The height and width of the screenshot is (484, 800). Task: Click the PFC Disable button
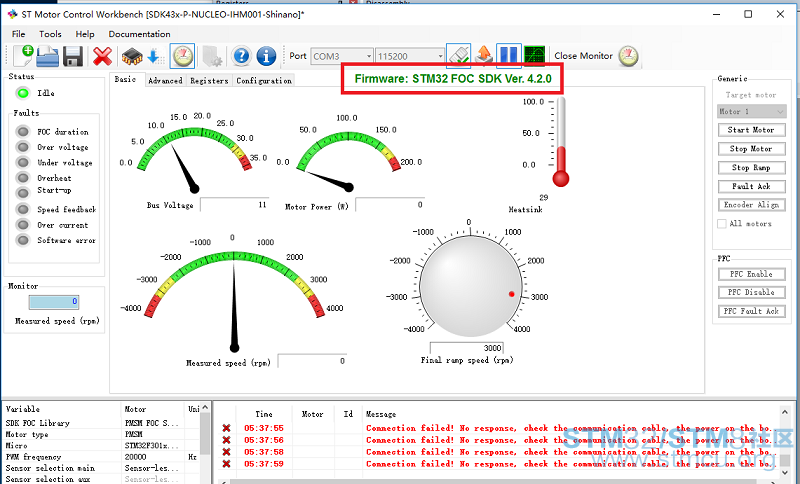tap(751, 292)
